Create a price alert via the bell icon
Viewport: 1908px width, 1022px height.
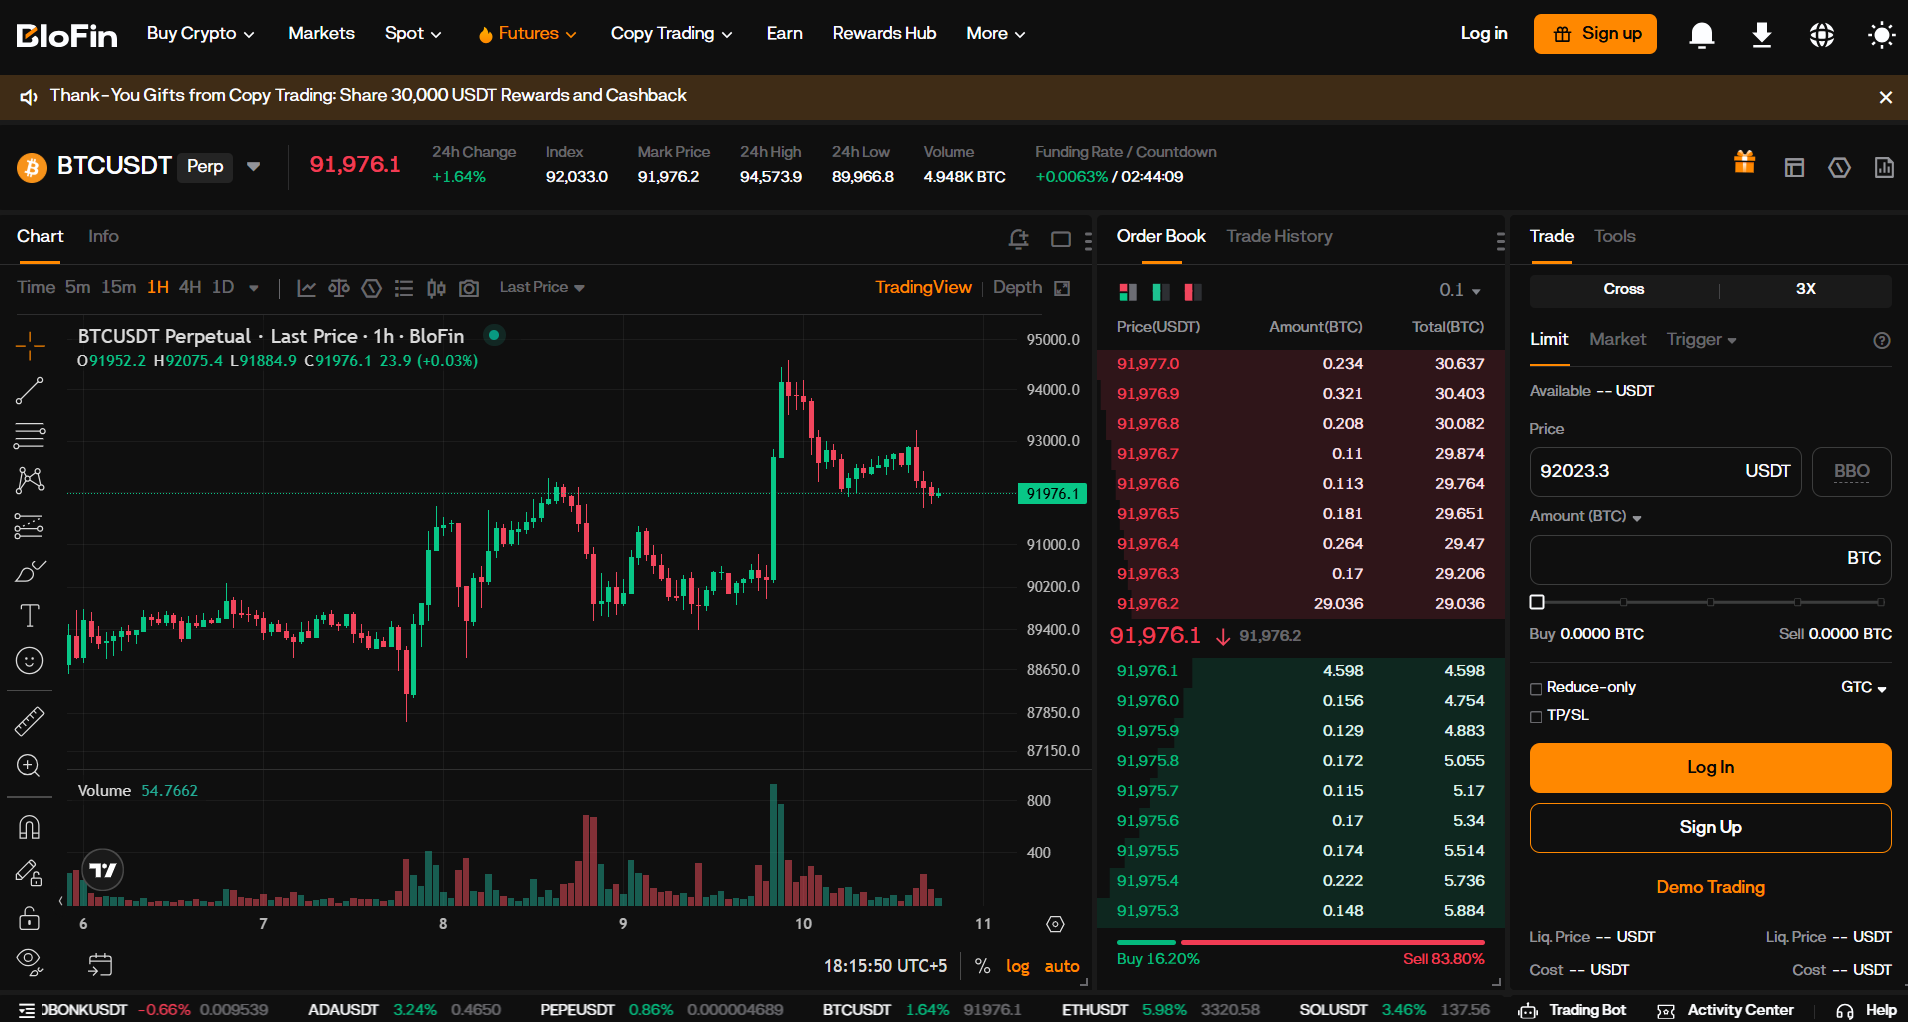click(x=1018, y=239)
